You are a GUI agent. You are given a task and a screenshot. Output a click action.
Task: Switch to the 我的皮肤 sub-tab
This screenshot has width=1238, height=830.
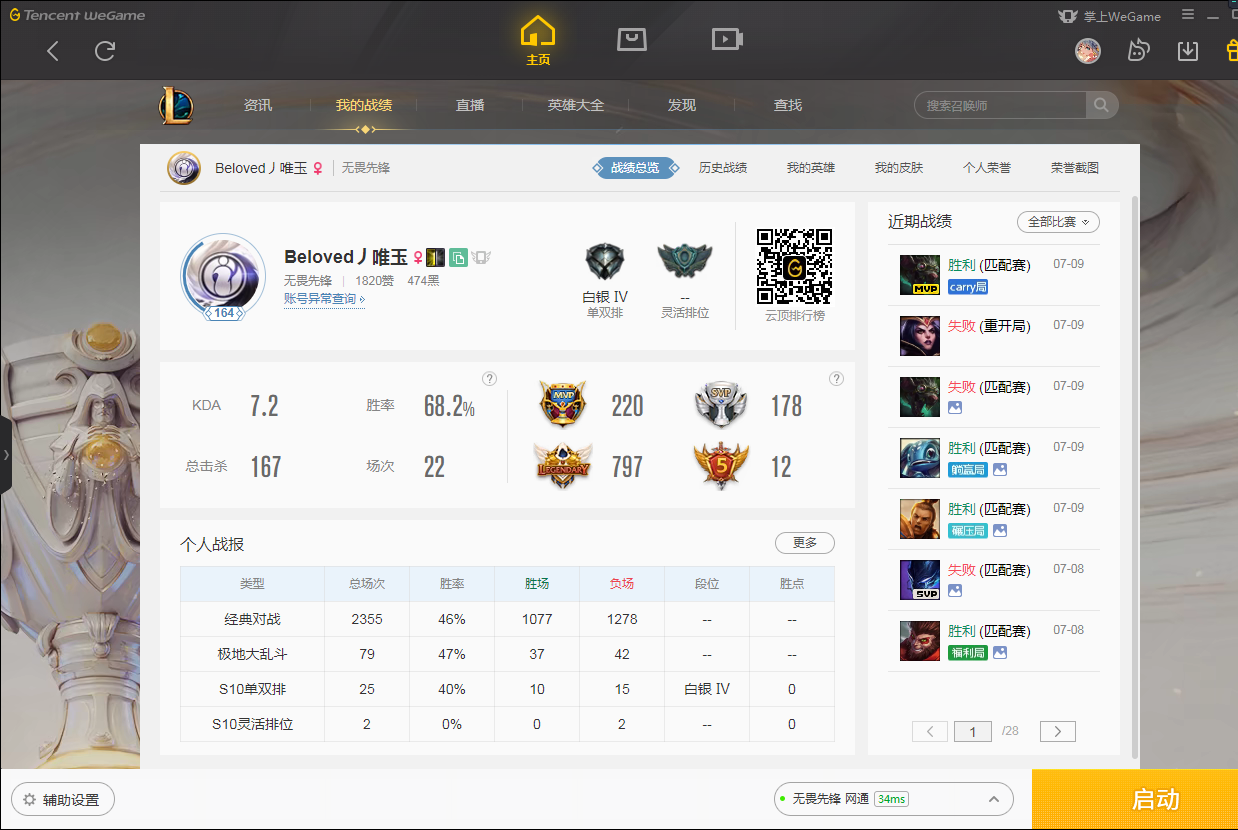[x=899, y=168]
